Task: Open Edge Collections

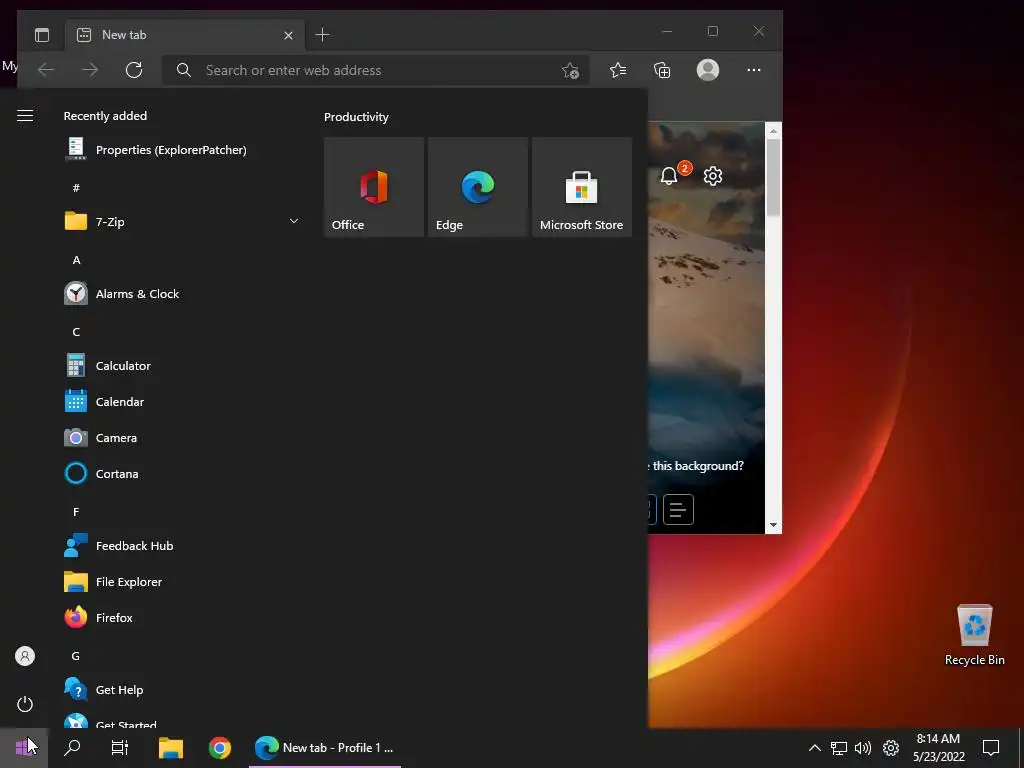Action: point(662,70)
